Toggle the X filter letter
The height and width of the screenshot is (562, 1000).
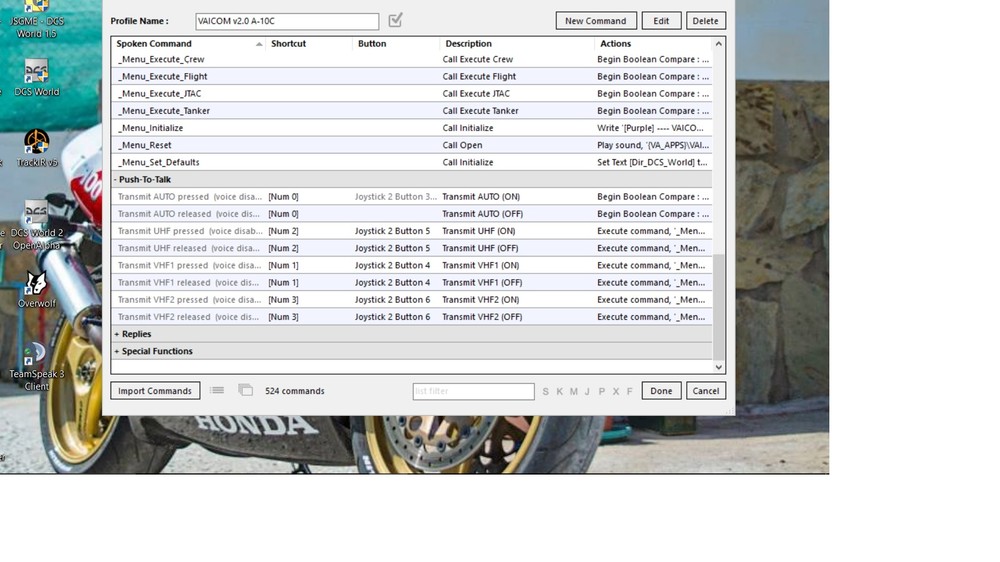(x=615, y=391)
